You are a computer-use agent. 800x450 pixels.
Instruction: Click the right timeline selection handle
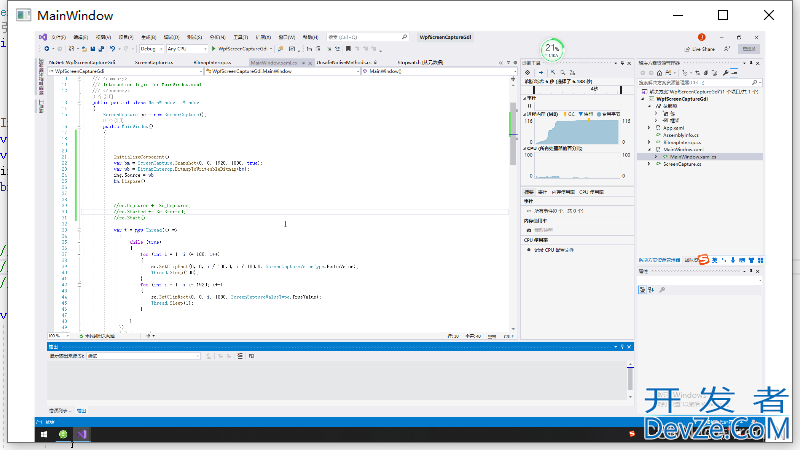[x=621, y=90]
